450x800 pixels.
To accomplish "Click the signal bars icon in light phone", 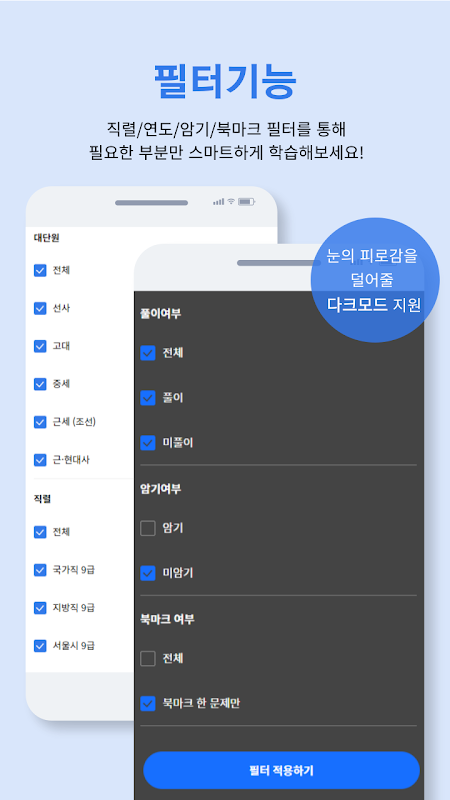I will coord(219,202).
